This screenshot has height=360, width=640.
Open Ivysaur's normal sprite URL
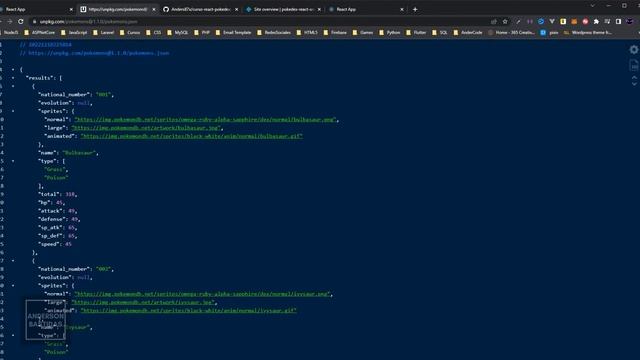click(202, 294)
